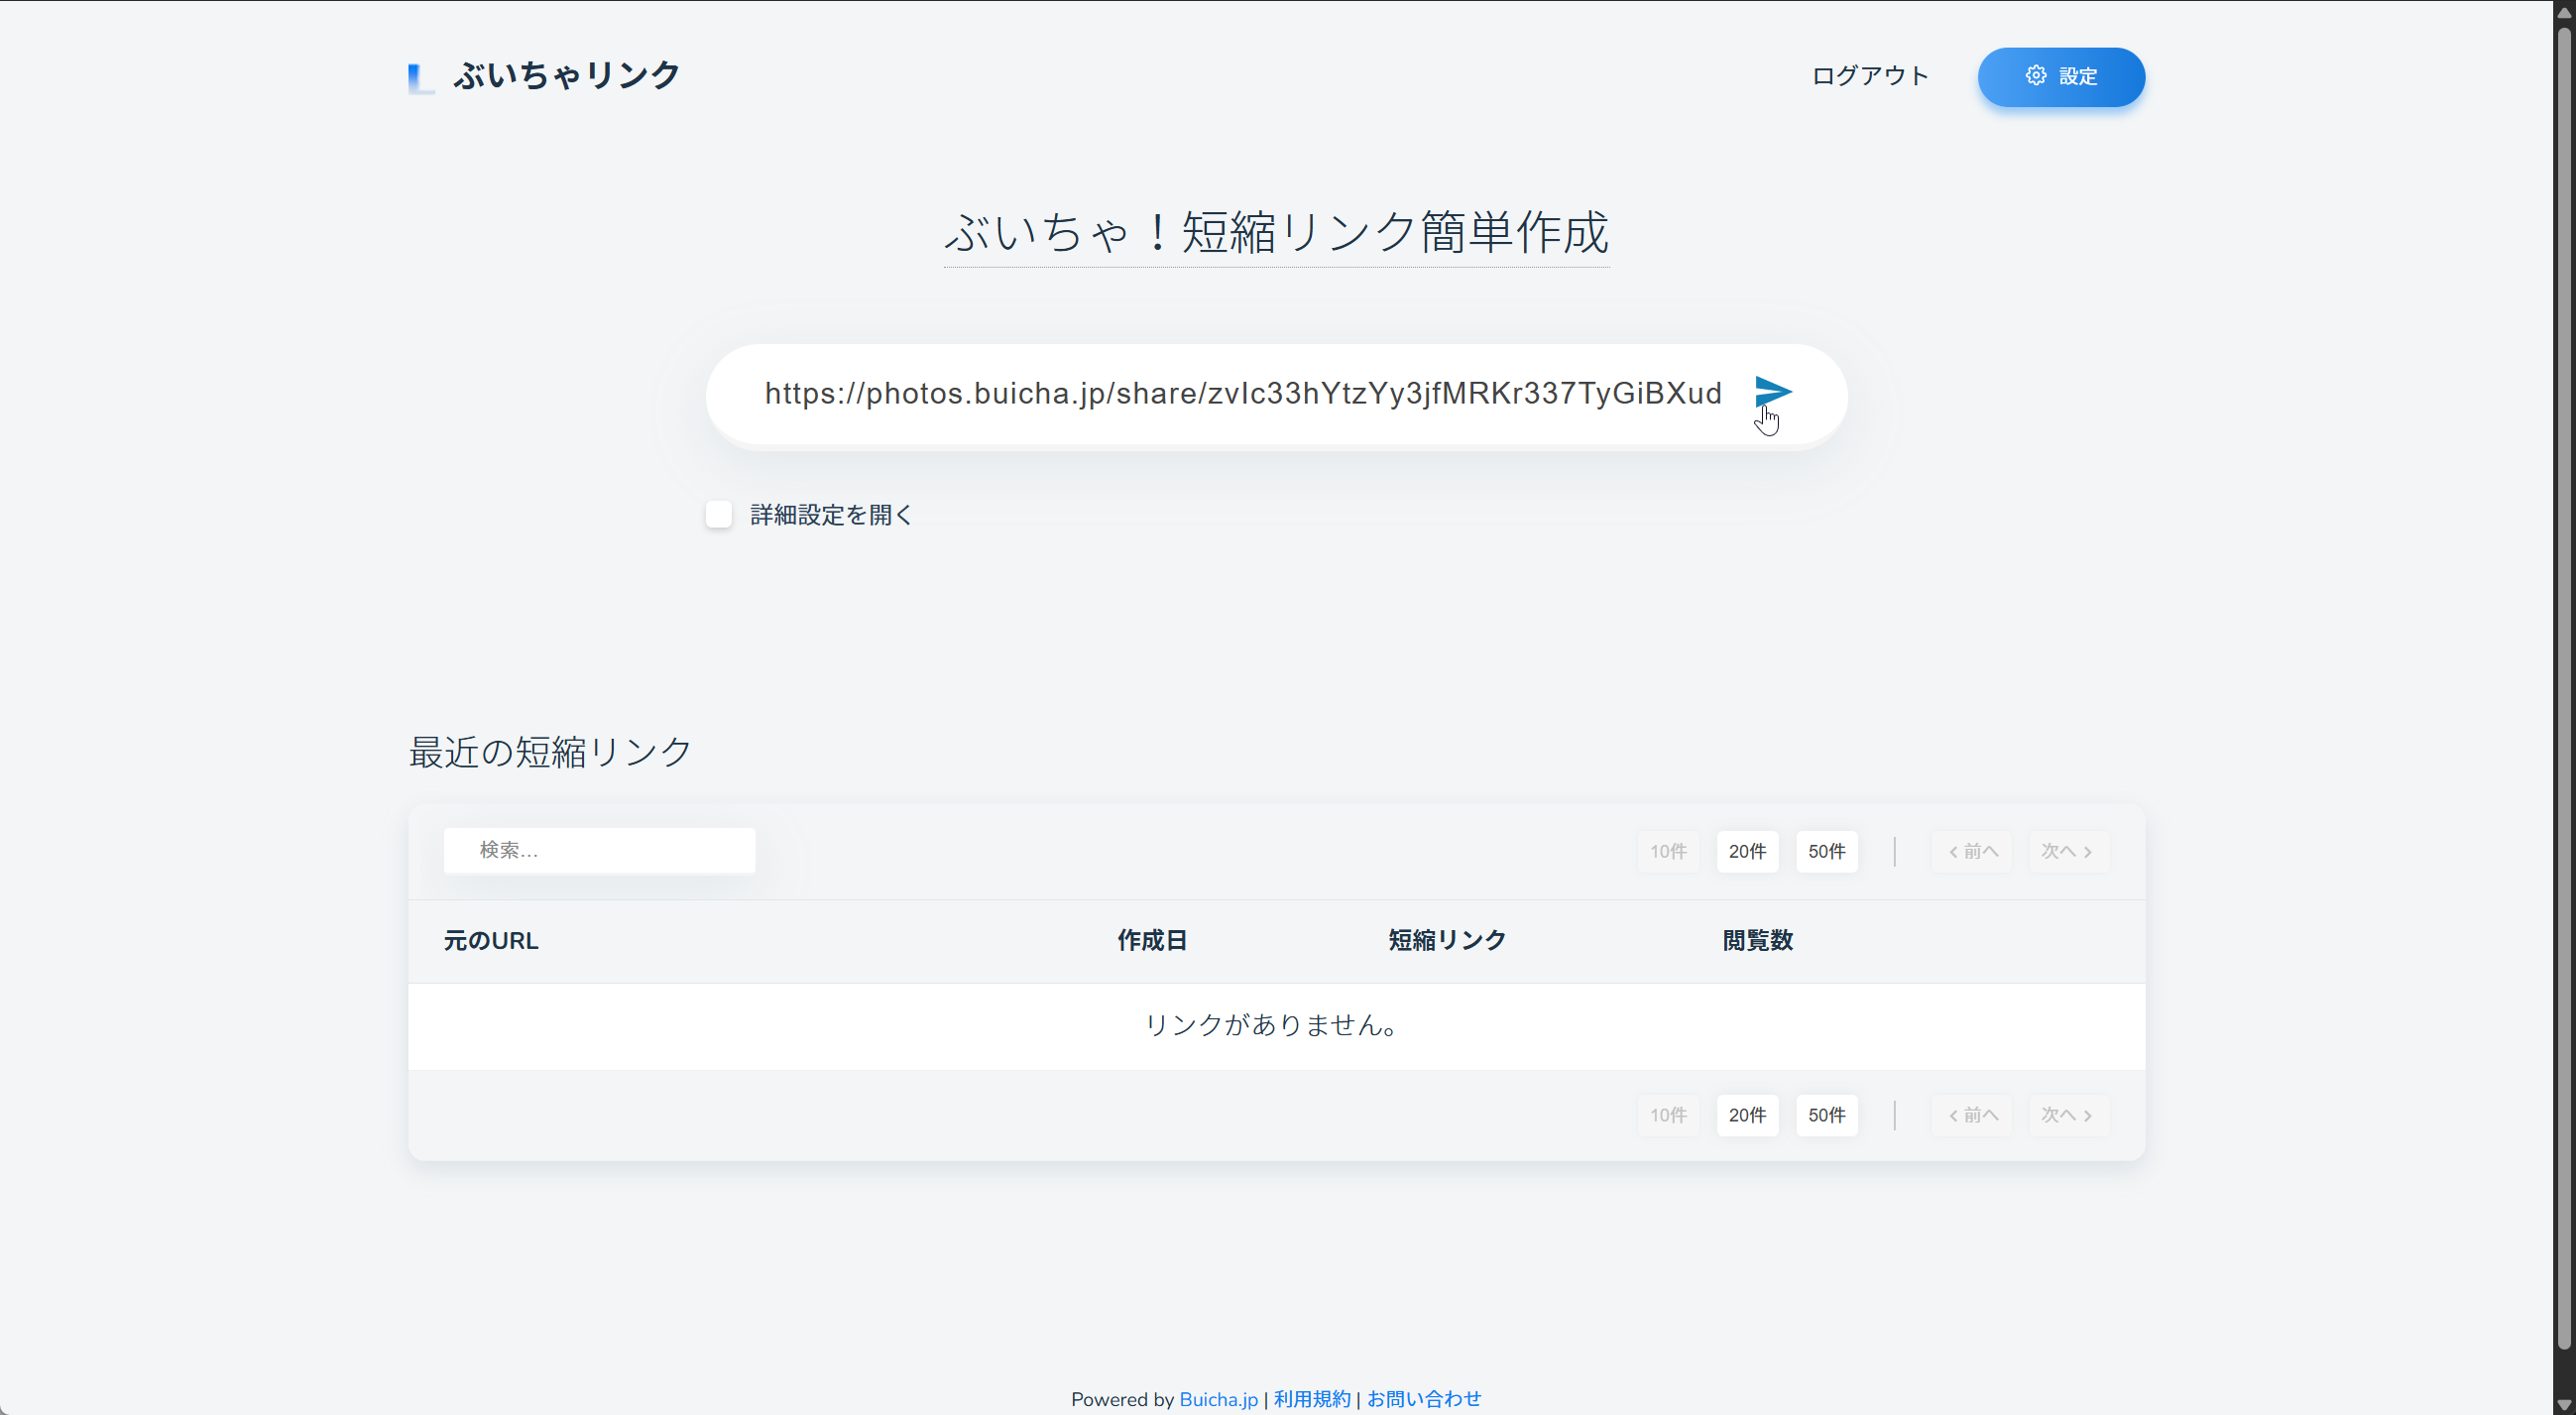
Task: Select 50件 in bottom pagination
Action: (x=1826, y=1115)
